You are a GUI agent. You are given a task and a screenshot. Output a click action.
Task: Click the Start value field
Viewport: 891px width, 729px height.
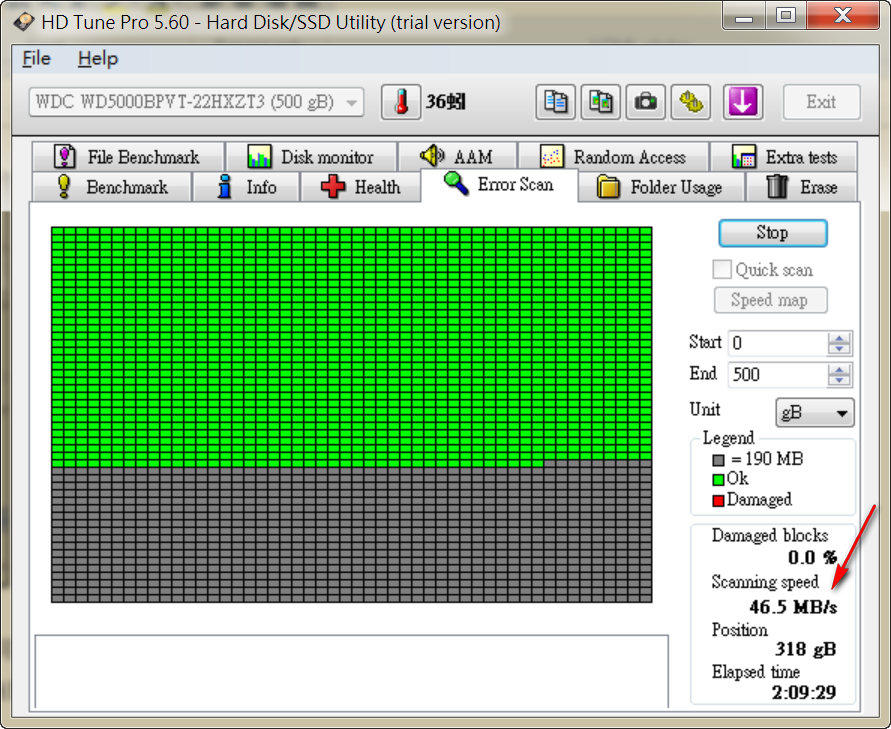click(x=777, y=343)
